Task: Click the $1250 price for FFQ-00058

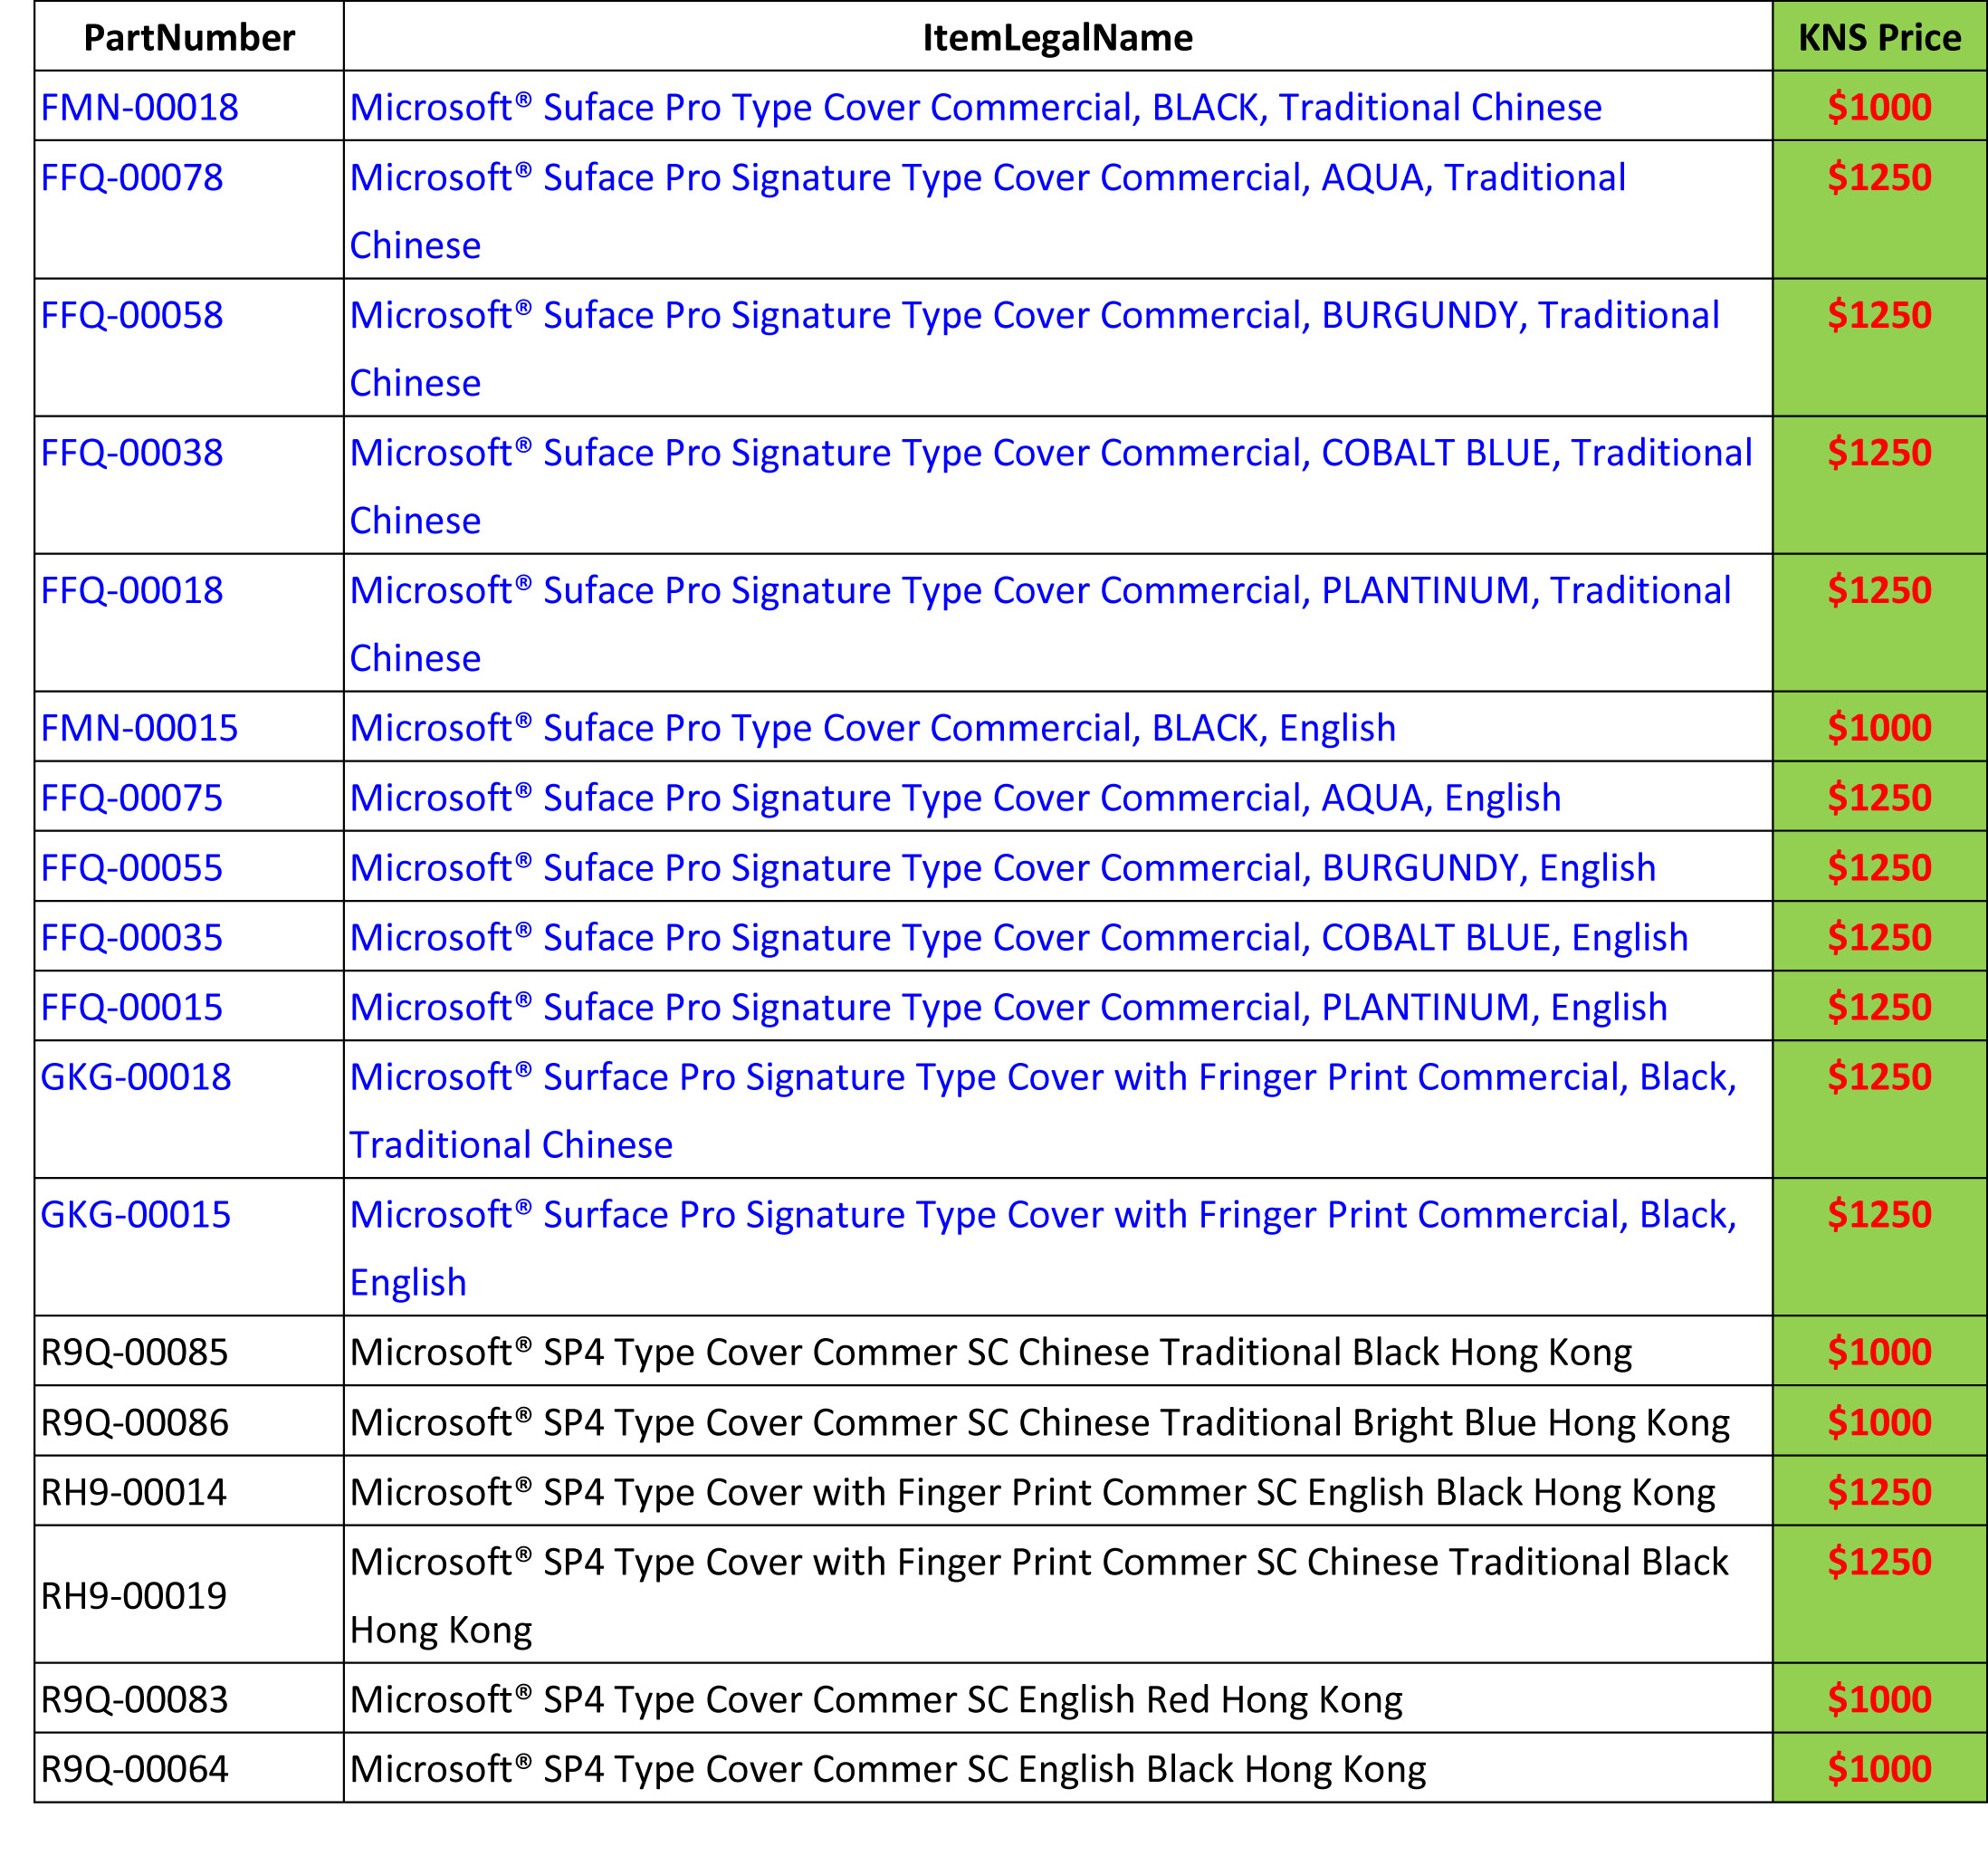Action: (1879, 315)
